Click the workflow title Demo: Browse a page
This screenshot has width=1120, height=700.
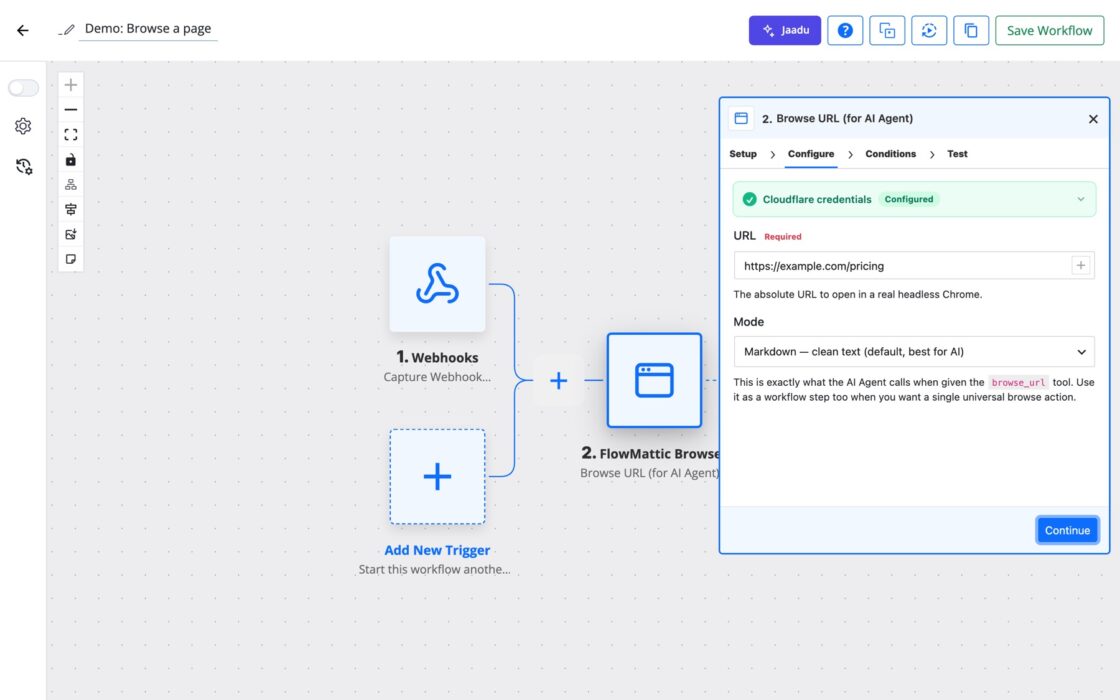[x=148, y=29]
